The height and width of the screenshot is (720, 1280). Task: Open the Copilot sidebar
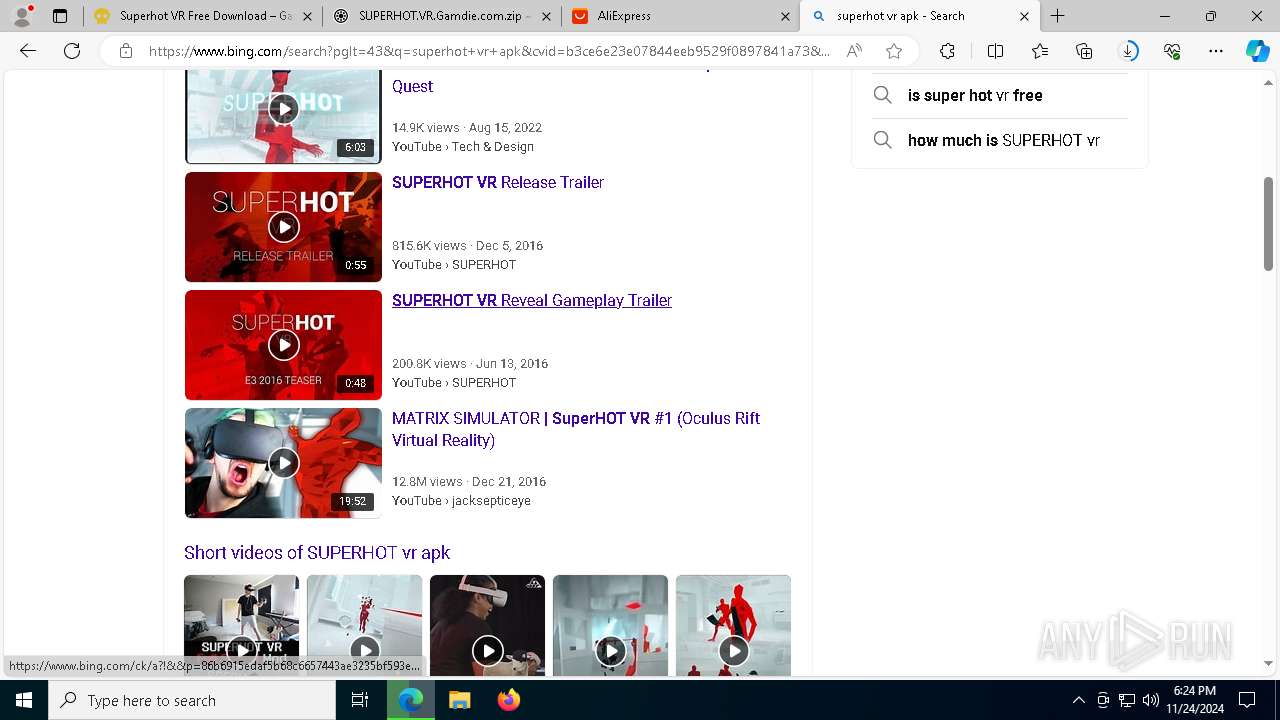point(1257,51)
